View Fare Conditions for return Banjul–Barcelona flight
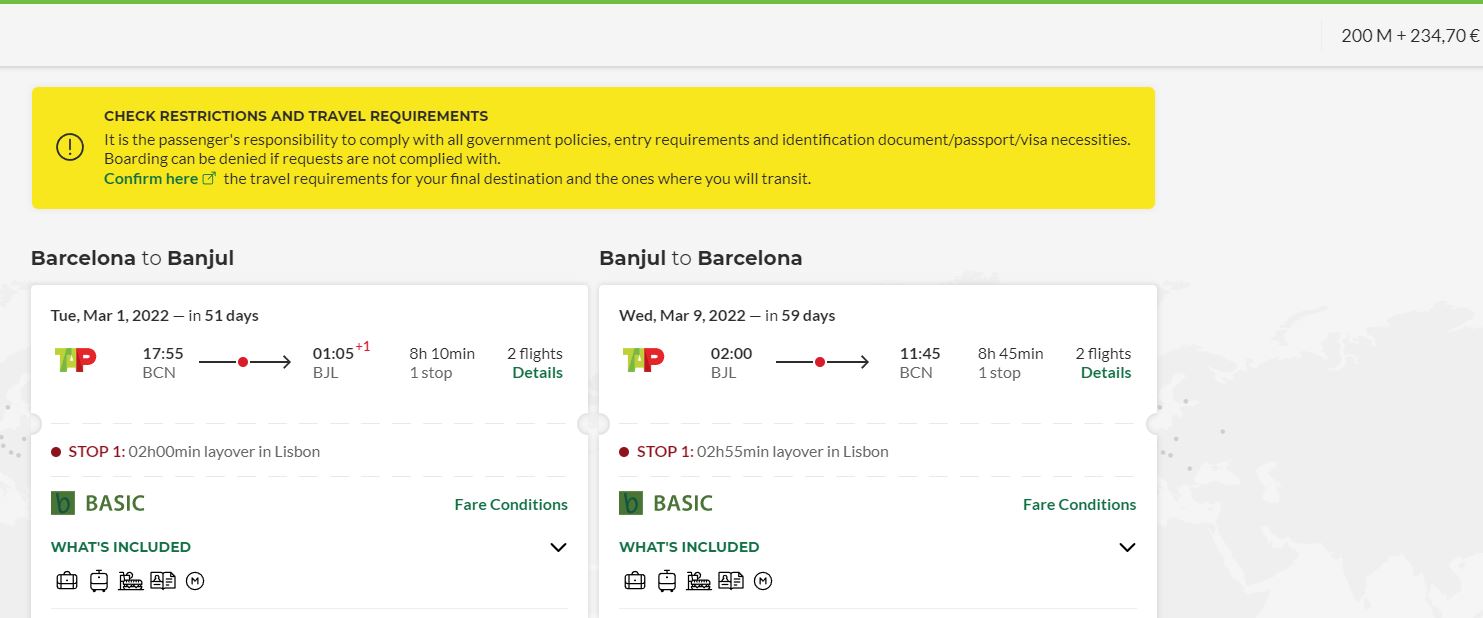 1079,505
